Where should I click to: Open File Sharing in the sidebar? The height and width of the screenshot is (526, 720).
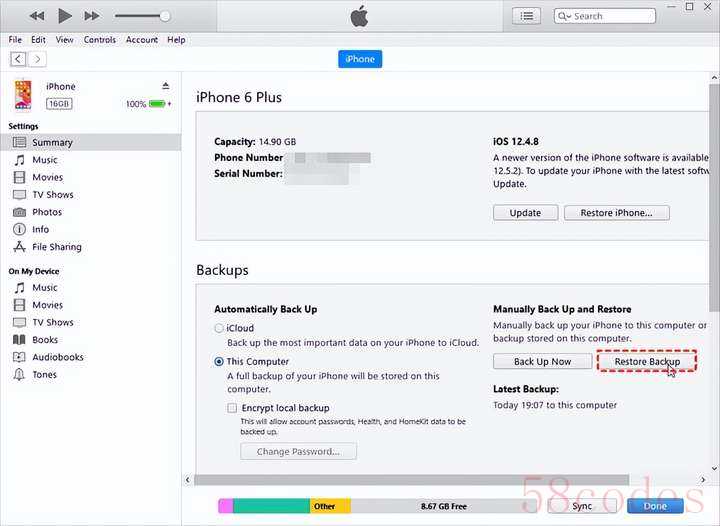56,247
